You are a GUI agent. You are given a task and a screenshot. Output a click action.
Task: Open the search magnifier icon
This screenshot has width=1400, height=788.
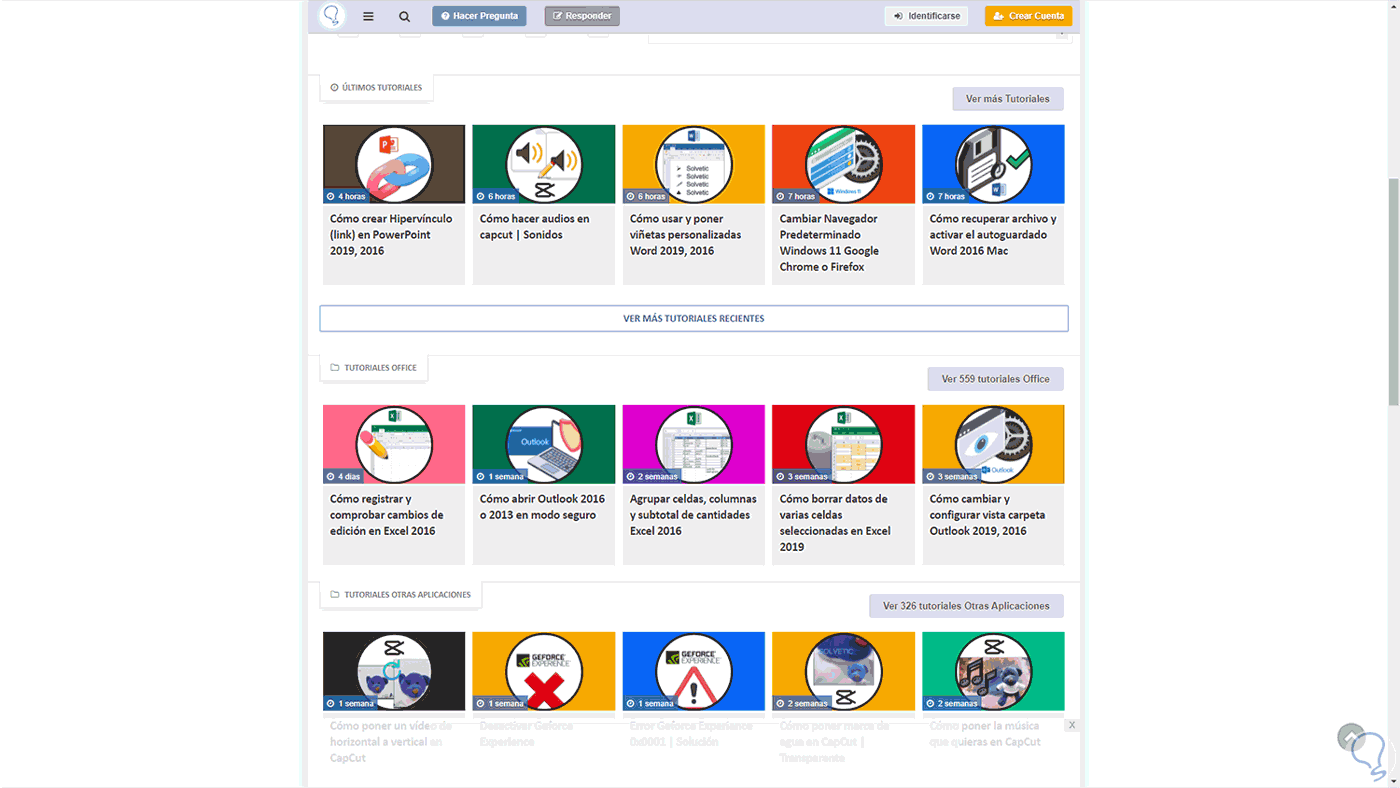pyautogui.click(x=404, y=16)
